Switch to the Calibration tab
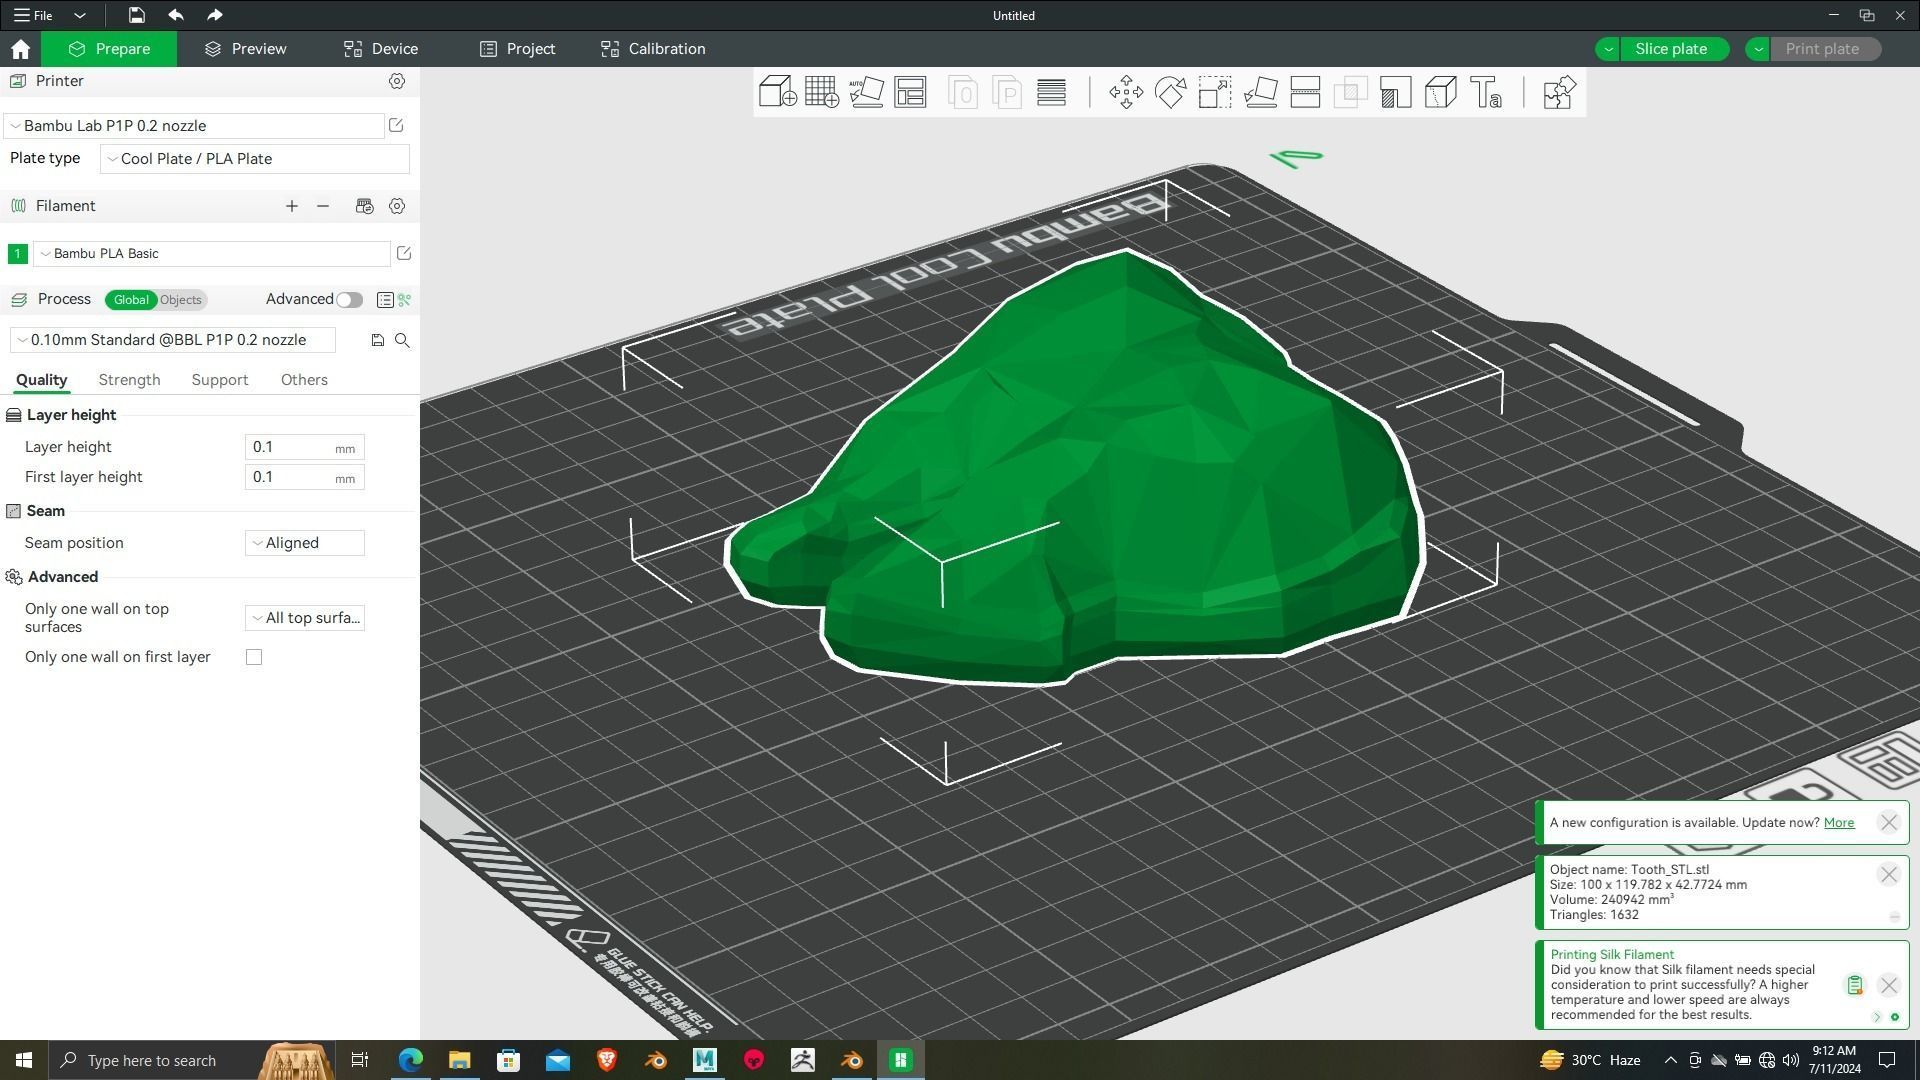1920x1080 pixels. pos(653,49)
